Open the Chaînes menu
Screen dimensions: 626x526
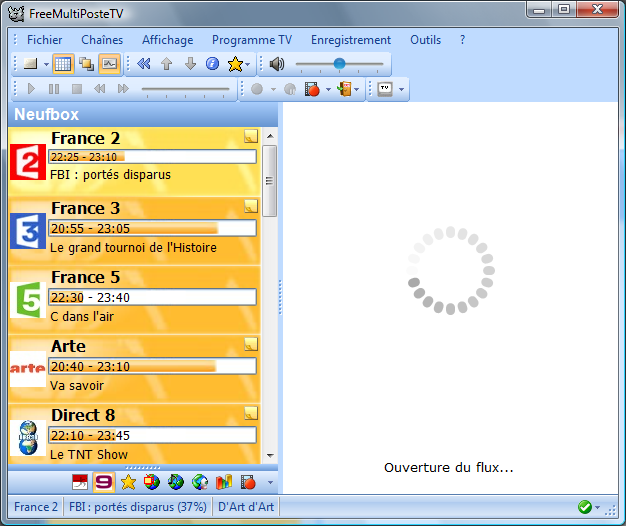102,40
